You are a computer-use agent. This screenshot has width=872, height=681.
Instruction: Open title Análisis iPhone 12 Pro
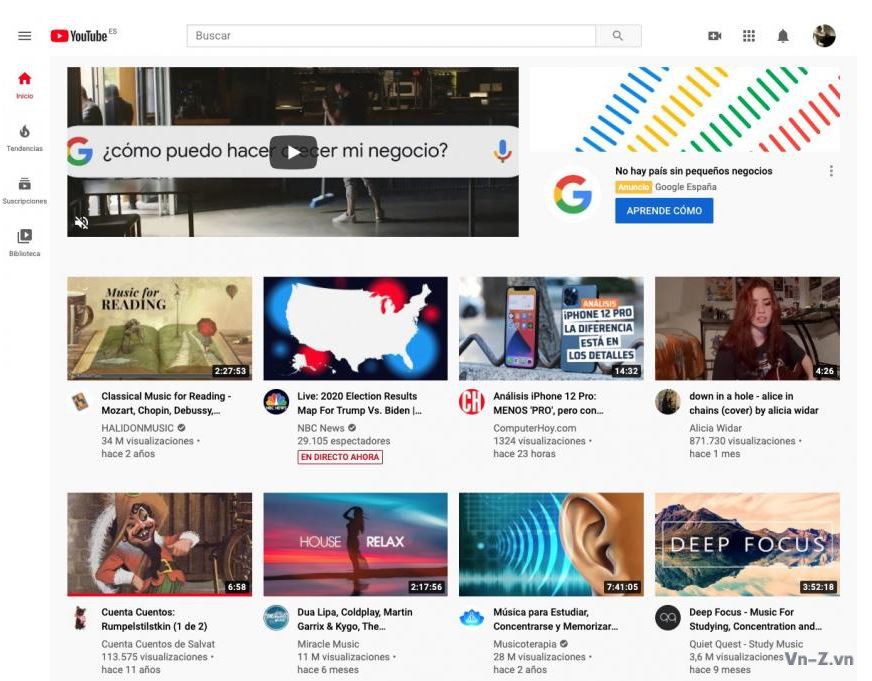[x=548, y=403]
